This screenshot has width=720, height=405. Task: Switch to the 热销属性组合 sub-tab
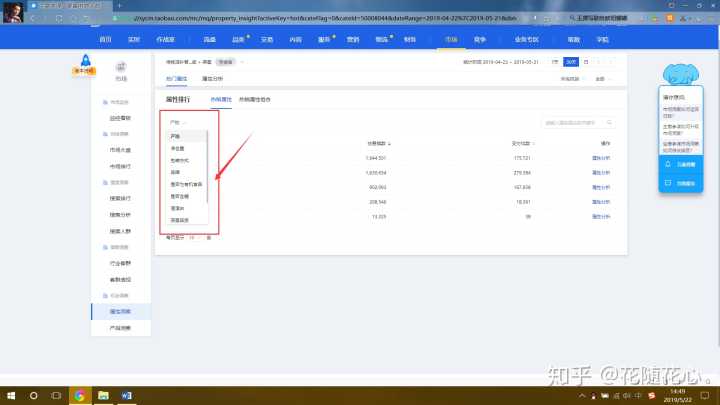[255, 99]
